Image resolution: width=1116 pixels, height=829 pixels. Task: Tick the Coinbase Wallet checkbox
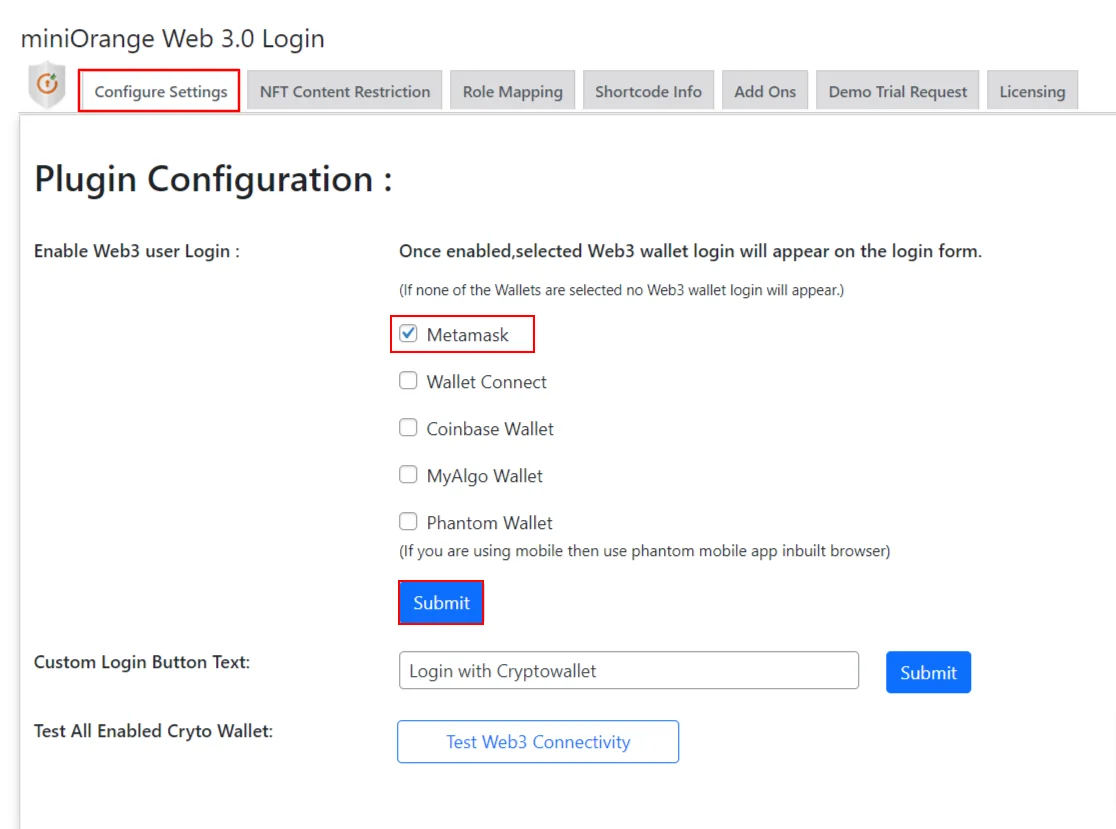point(408,428)
